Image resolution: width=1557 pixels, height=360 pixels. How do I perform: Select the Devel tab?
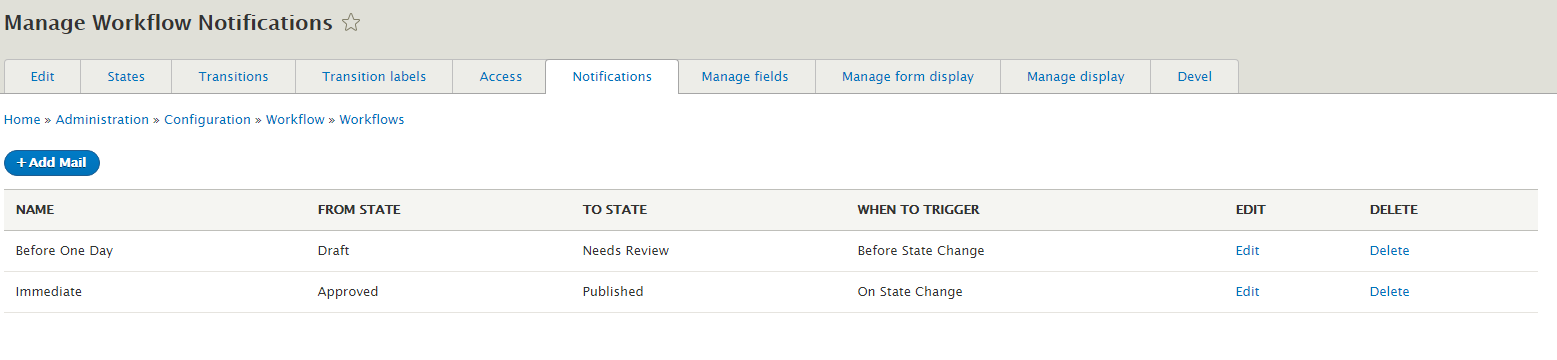[1195, 77]
